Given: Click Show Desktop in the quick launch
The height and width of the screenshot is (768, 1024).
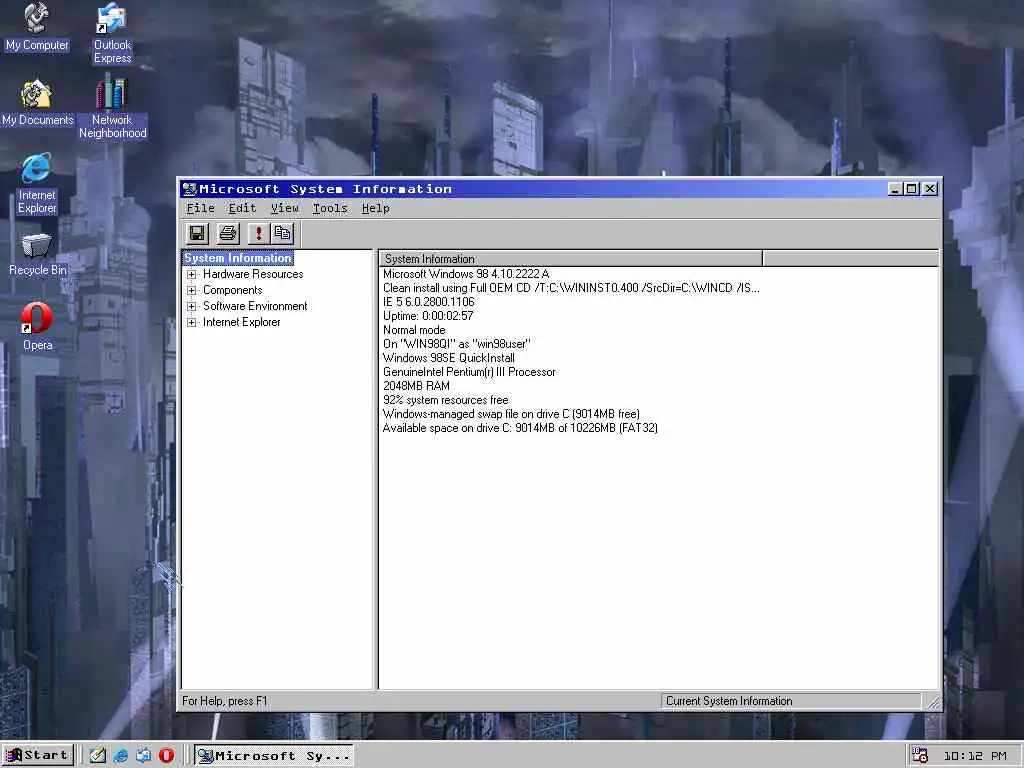Looking at the screenshot, I should [97, 756].
